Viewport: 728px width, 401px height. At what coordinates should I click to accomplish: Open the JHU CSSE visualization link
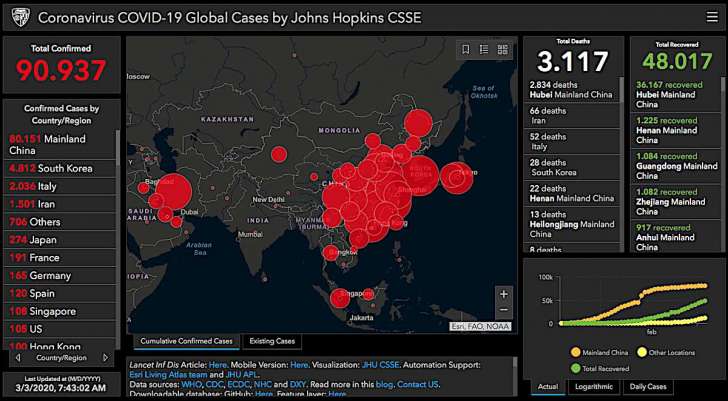click(380, 365)
